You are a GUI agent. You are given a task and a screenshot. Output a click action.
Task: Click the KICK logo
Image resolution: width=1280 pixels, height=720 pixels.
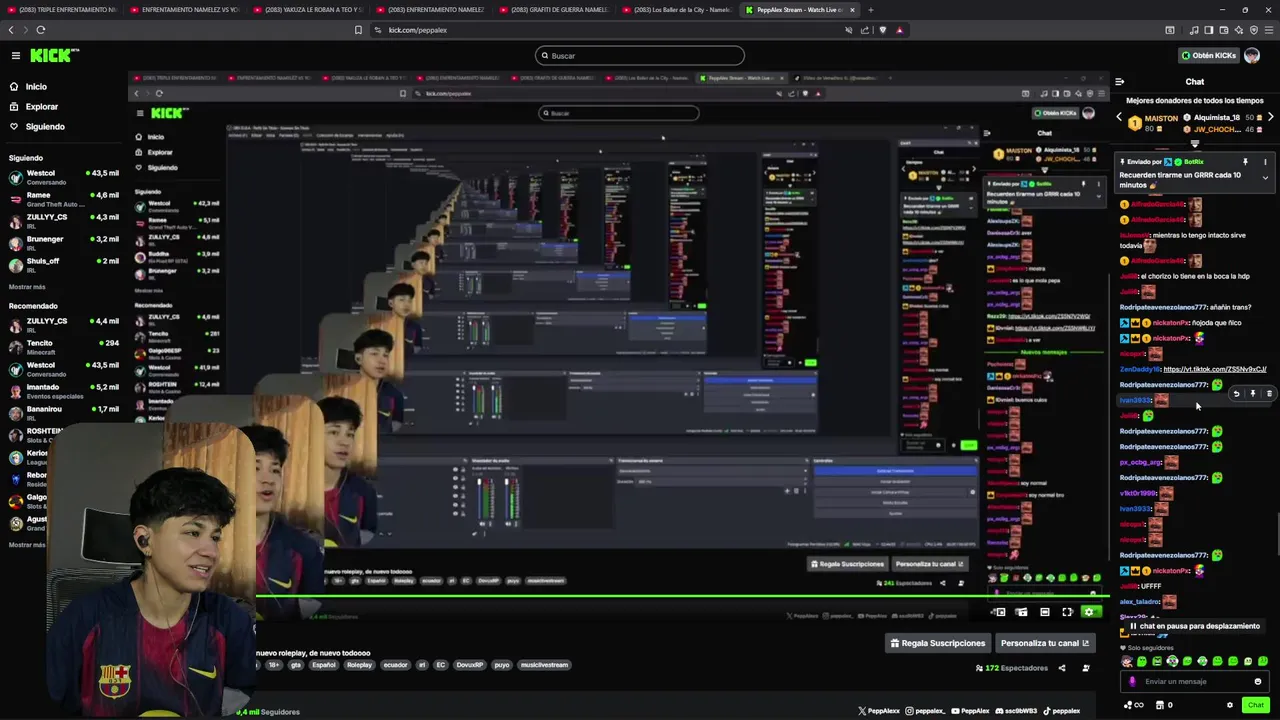pyautogui.click(x=54, y=56)
